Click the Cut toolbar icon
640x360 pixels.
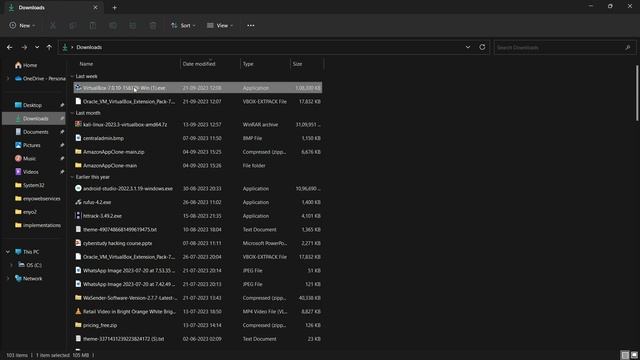pos(53,26)
